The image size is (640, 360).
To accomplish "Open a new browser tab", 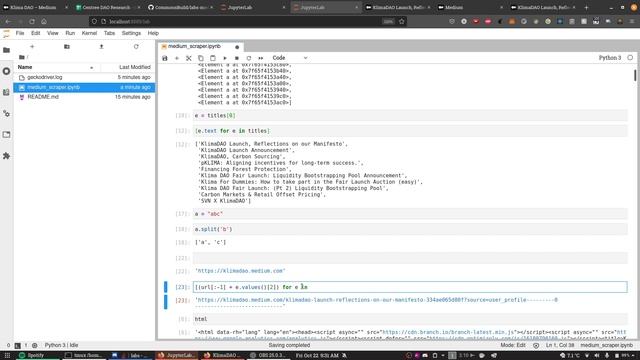I will pyautogui.click(x=586, y=7).
